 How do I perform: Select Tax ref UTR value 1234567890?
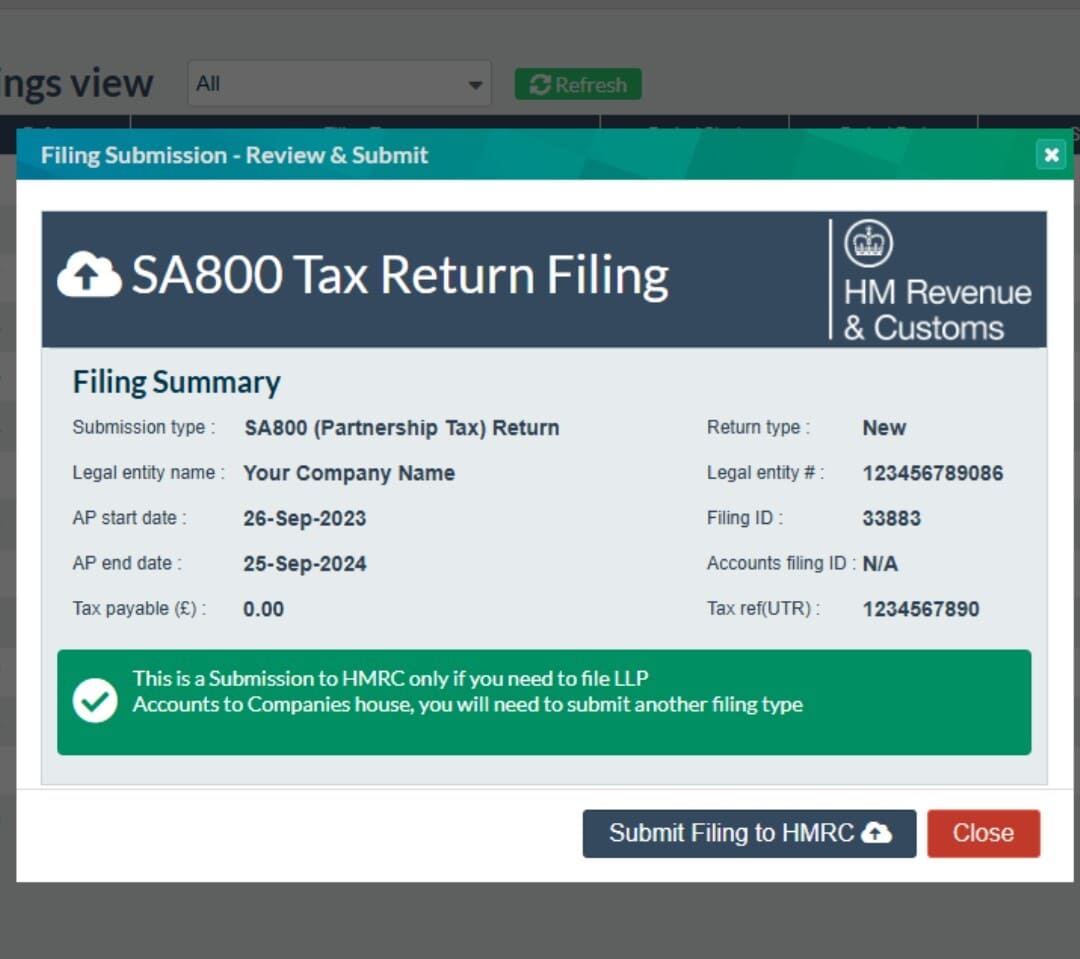[x=921, y=610]
